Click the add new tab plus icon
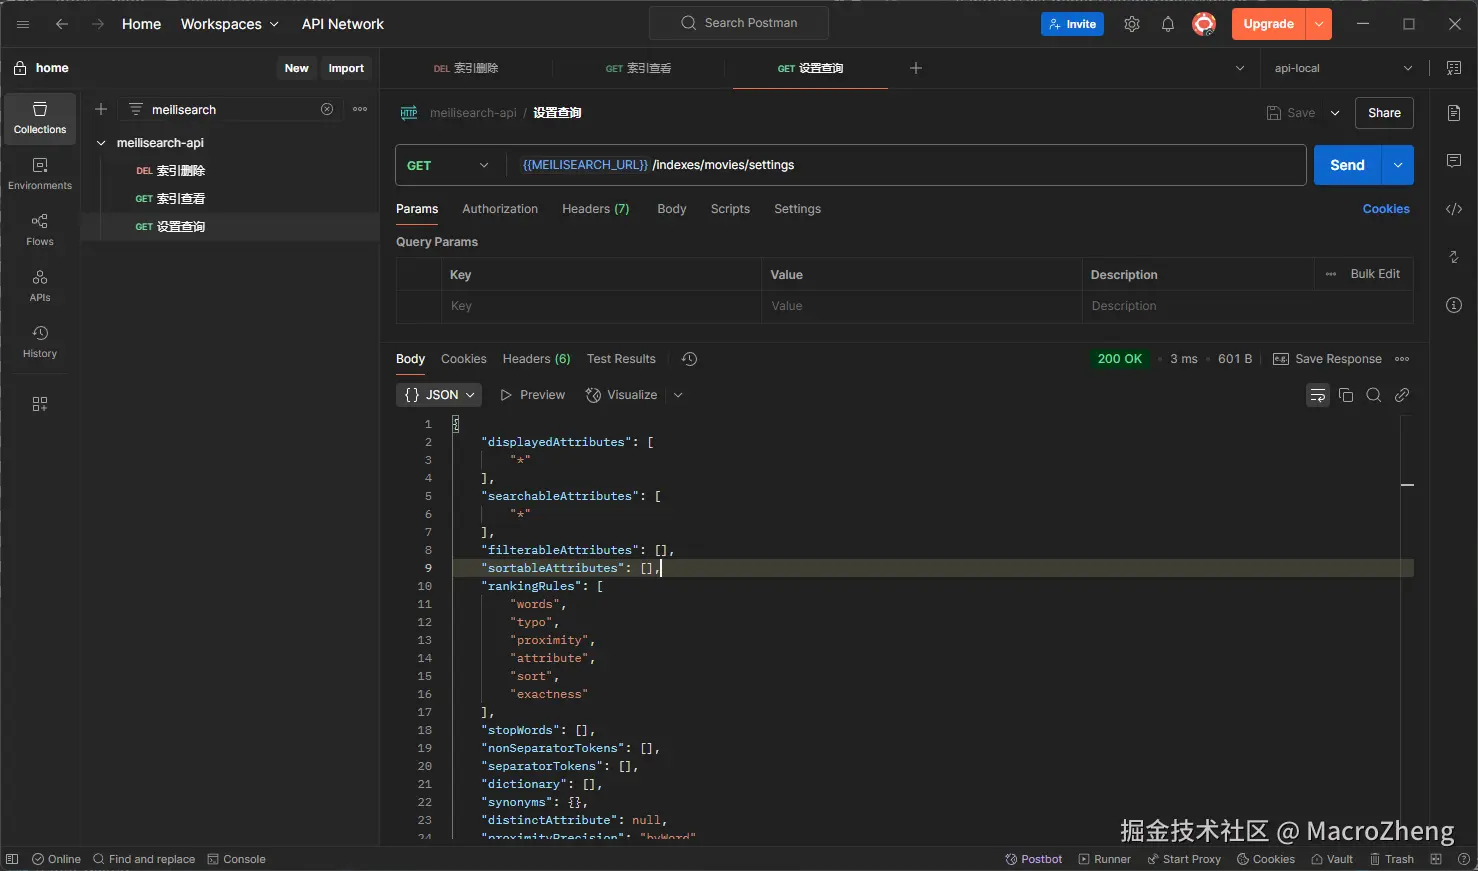The image size is (1478, 871). (916, 68)
